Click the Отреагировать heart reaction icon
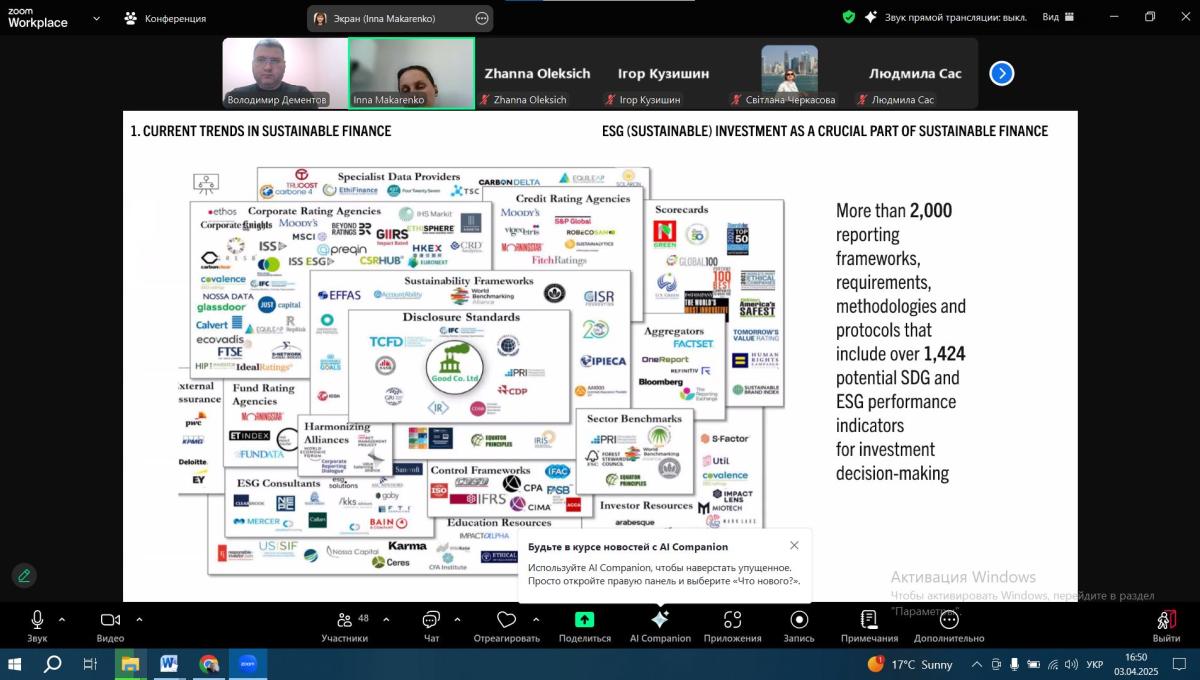 click(507, 620)
